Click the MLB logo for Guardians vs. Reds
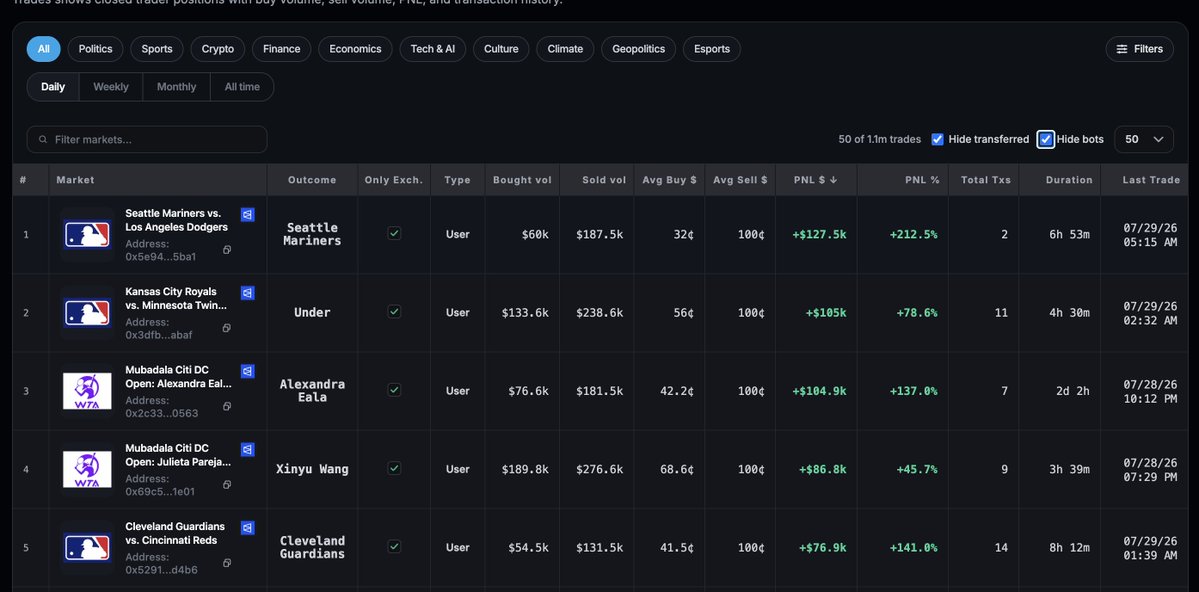 [x=87, y=548]
